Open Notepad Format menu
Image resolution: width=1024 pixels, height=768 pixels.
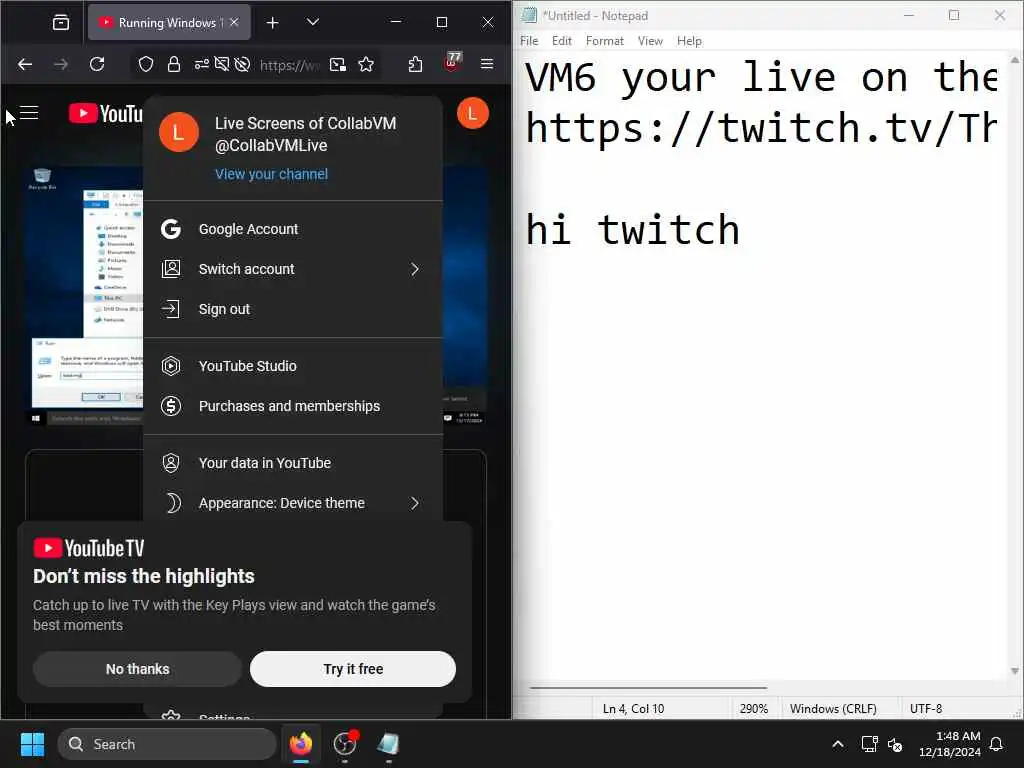605,41
